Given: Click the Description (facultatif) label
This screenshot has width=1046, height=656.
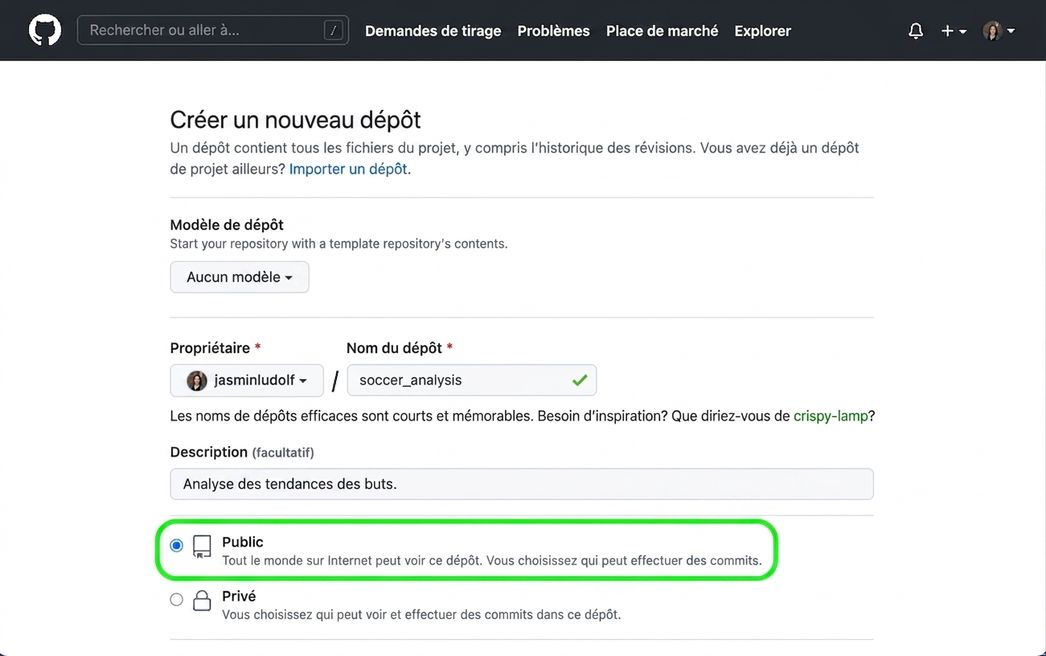Looking at the screenshot, I should click(x=242, y=452).
